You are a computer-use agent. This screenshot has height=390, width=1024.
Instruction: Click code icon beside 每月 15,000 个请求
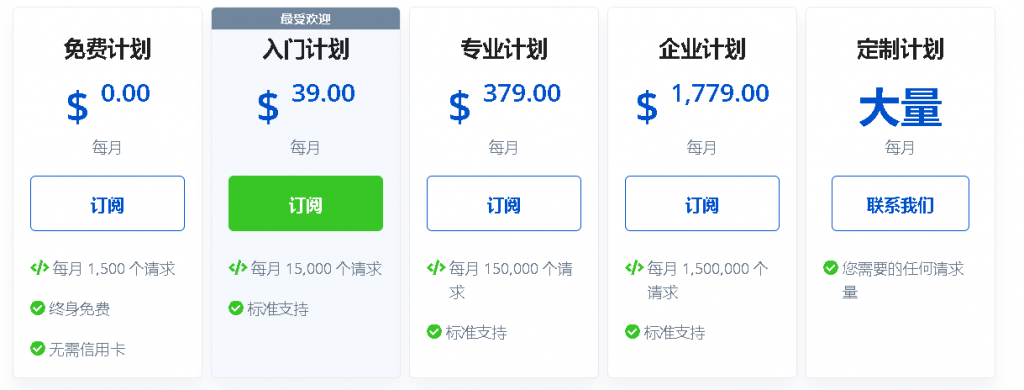[238, 268]
